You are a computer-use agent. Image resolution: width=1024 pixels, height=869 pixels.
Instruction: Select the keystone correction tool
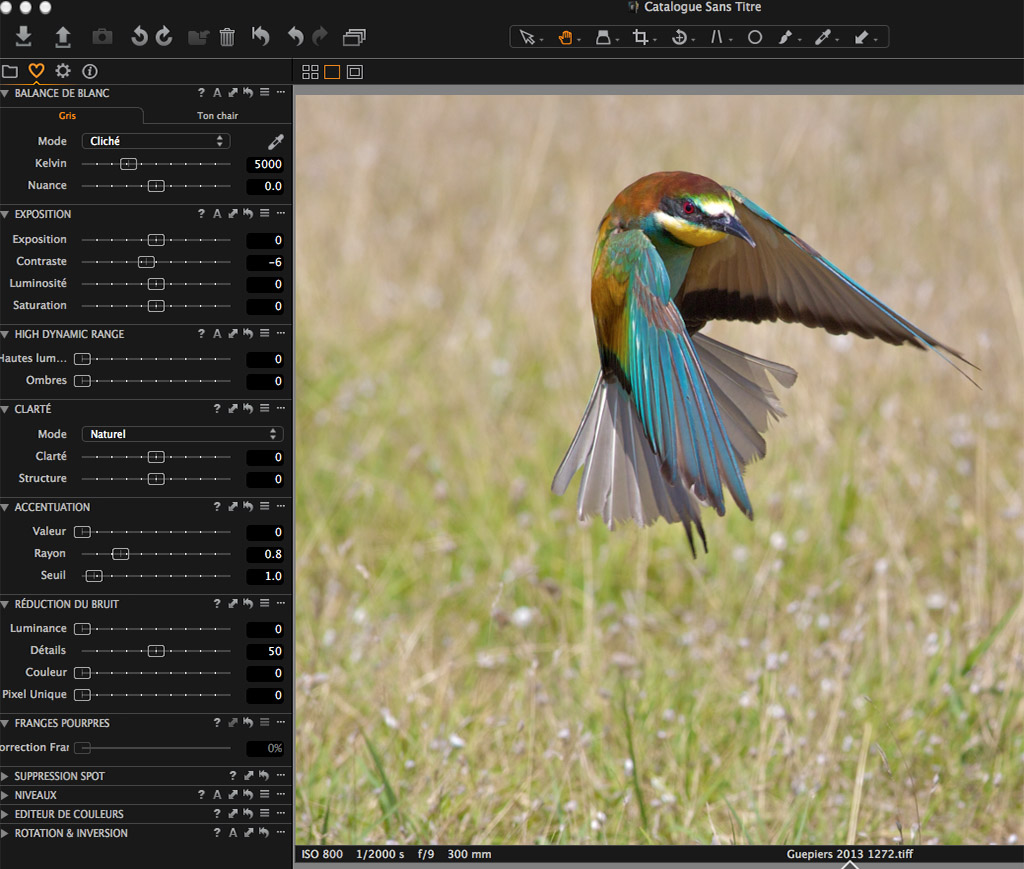tap(716, 37)
